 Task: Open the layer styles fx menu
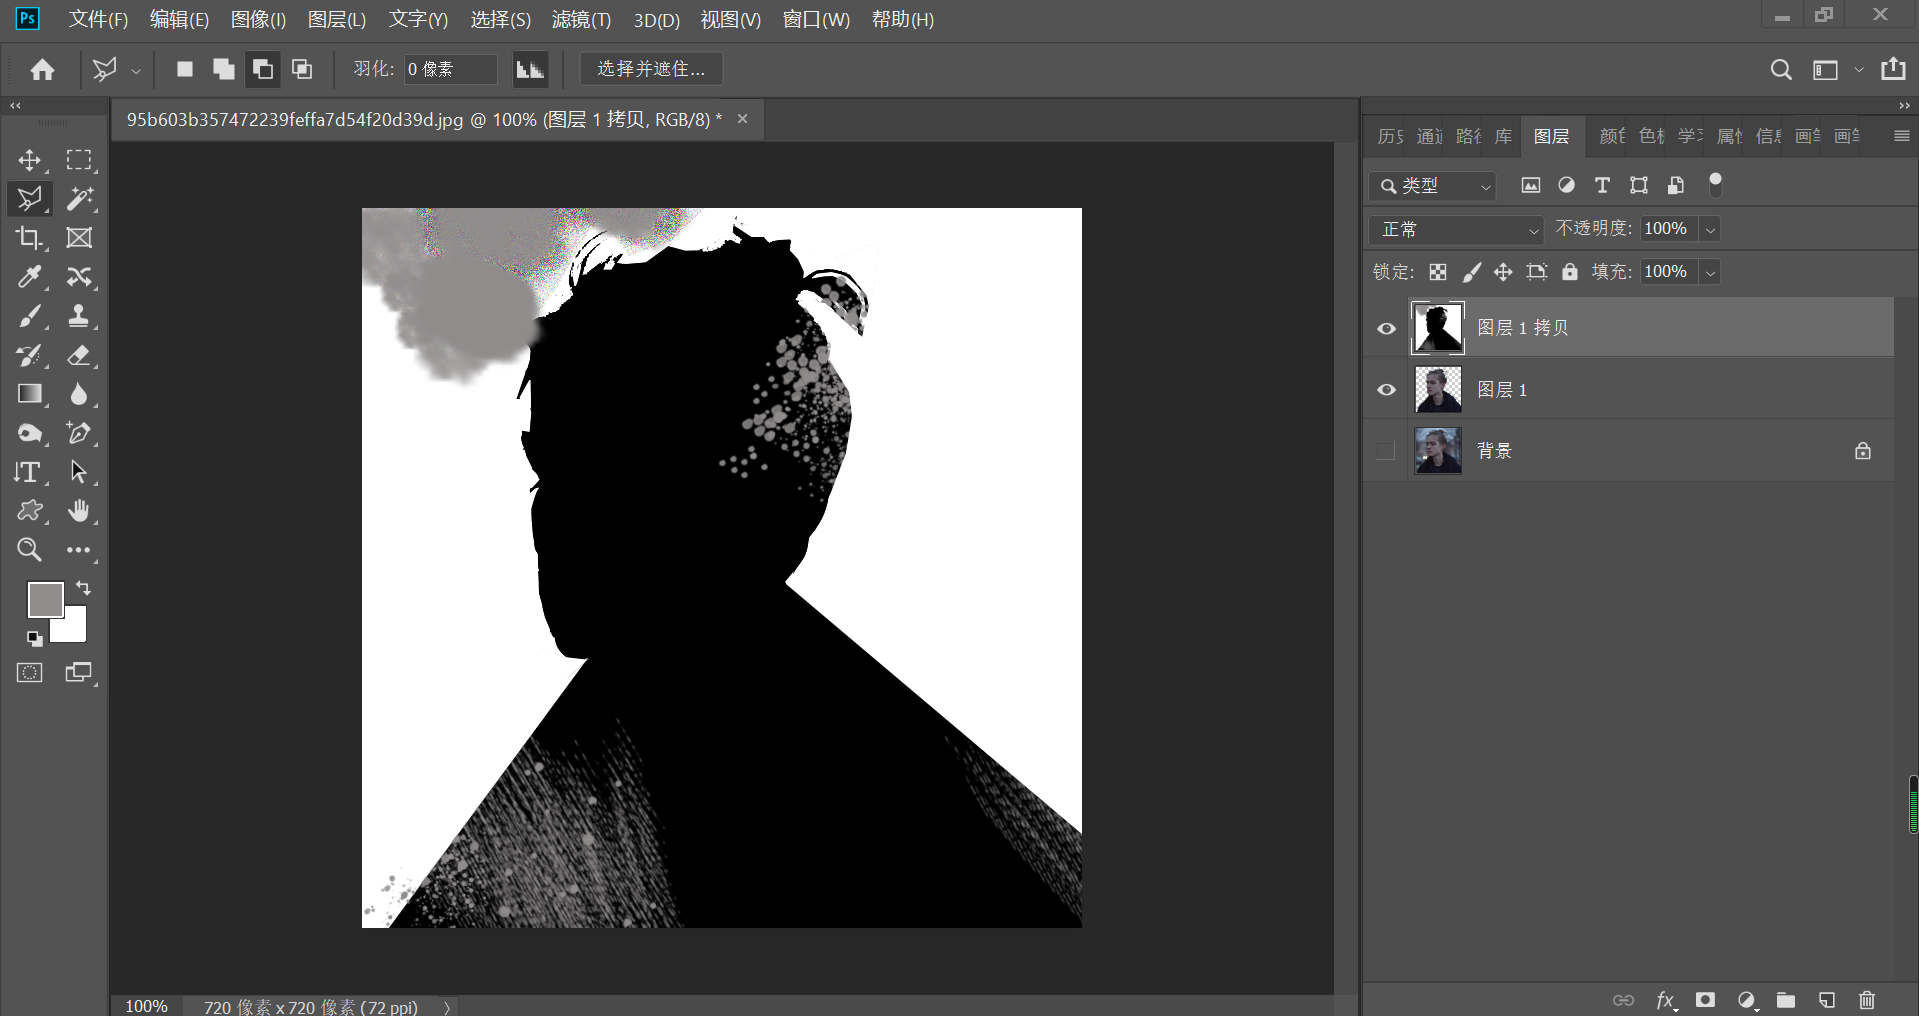pyautogui.click(x=1665, y=1000)
